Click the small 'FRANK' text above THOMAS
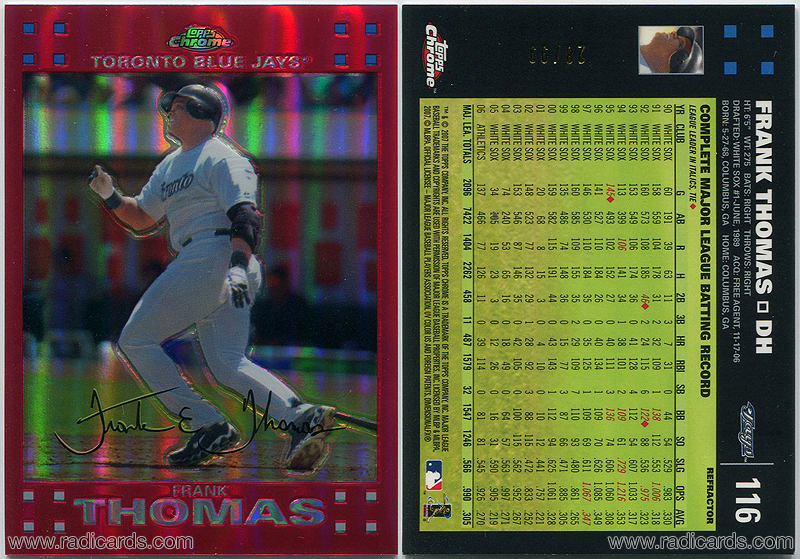The height and width of the screenshot is (559, 800). tap(199, 491)
